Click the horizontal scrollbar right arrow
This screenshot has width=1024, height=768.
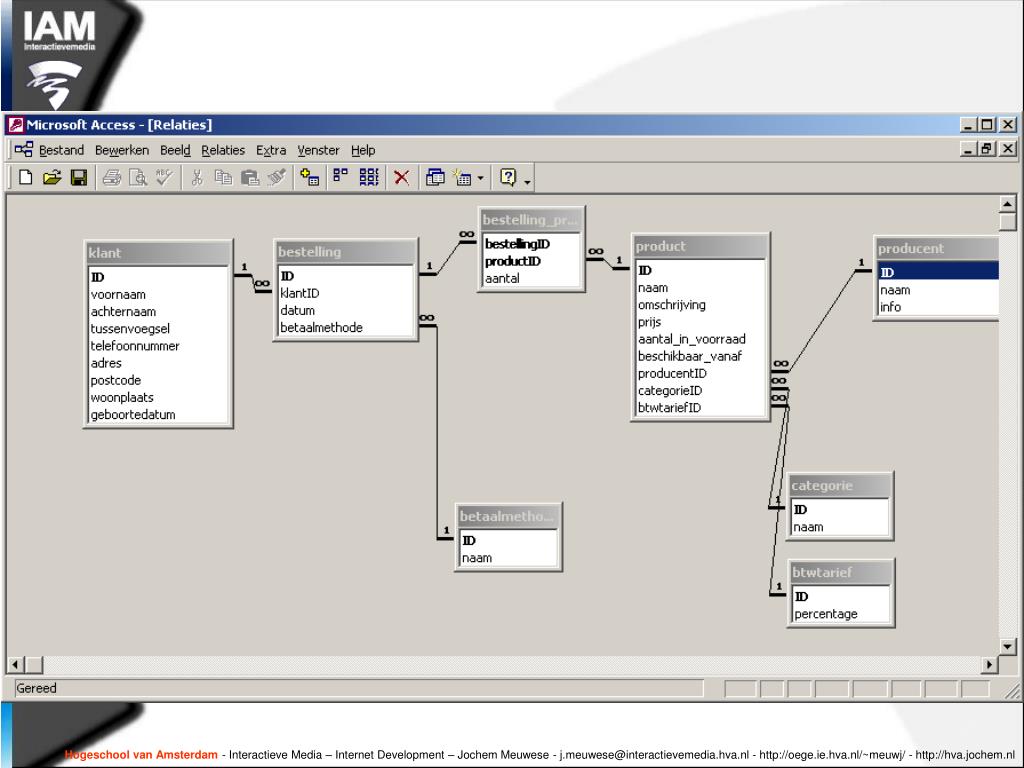[989, 665]
